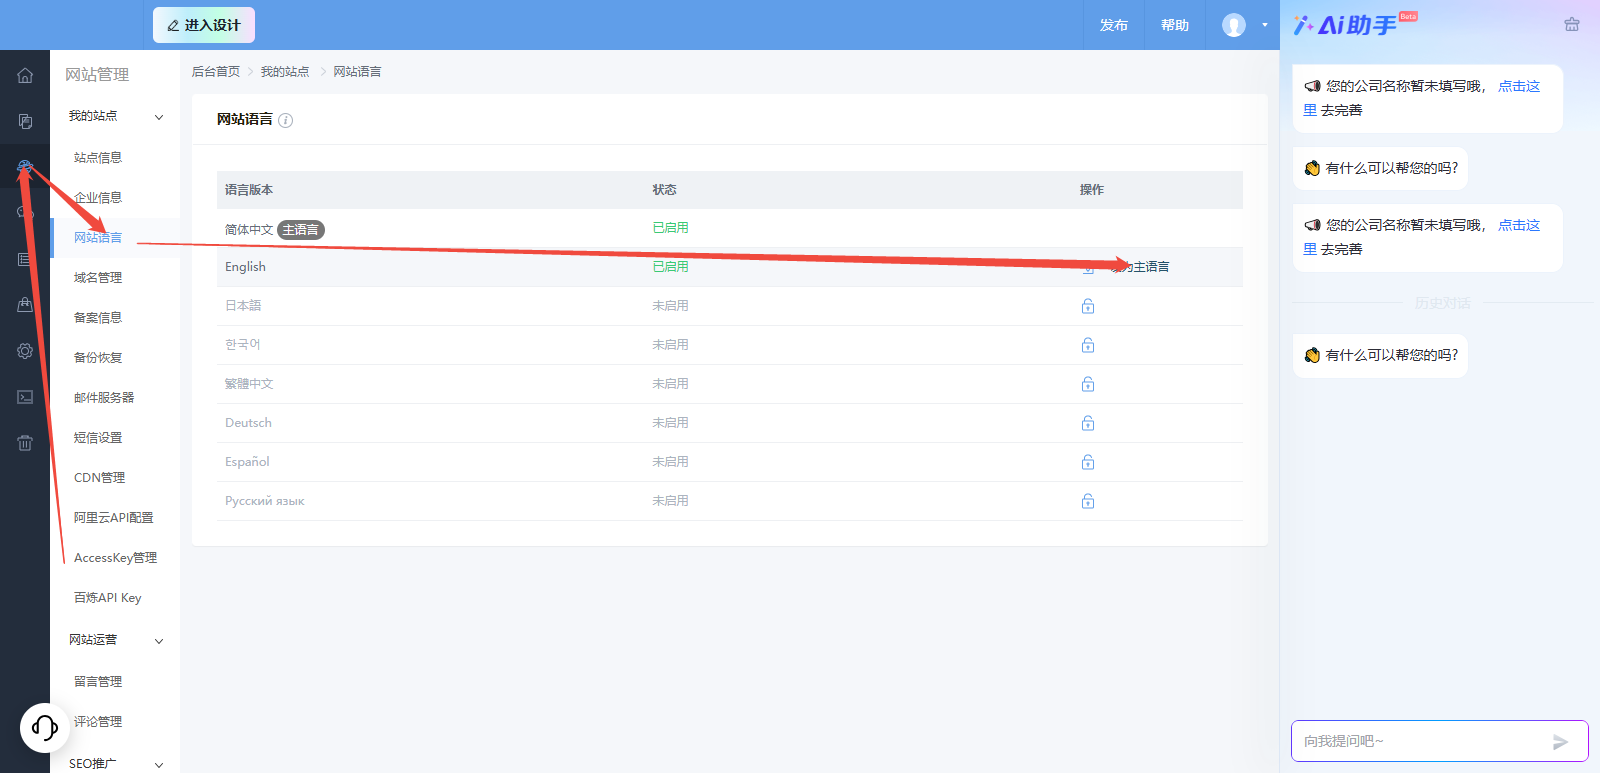Click 未启用 status in the 한국어 row

click(670, 345)
